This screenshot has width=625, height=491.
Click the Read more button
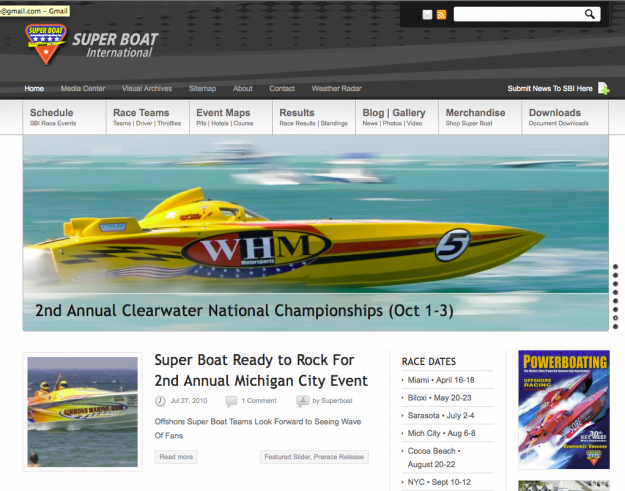point(176,457)
